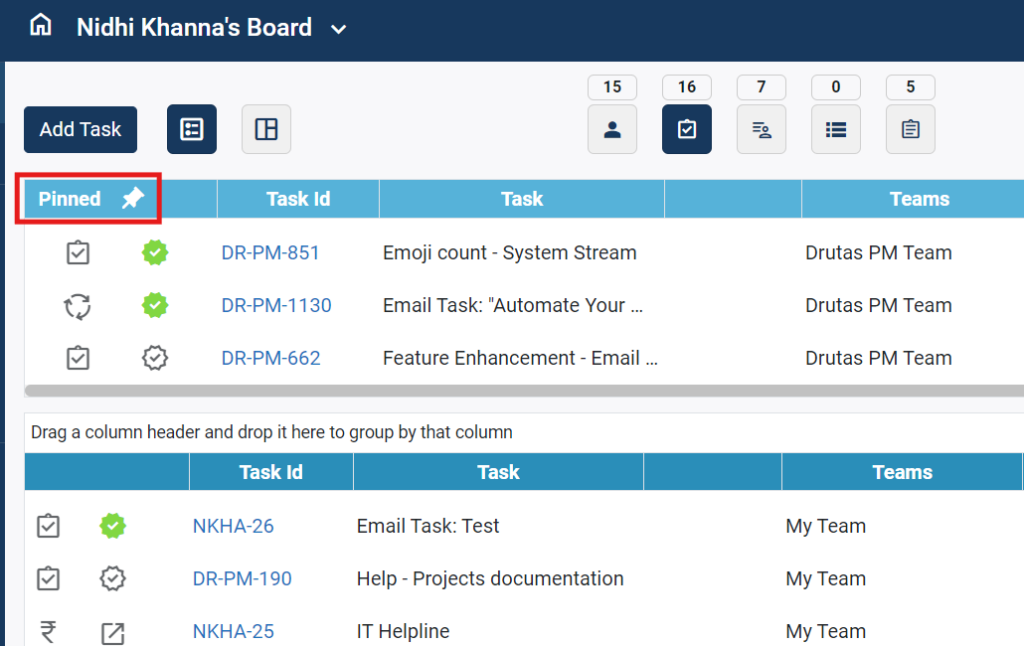Toggle the completed badge on Email Task Test
This screenshot has height=646, width=1024.
(112, 525)
